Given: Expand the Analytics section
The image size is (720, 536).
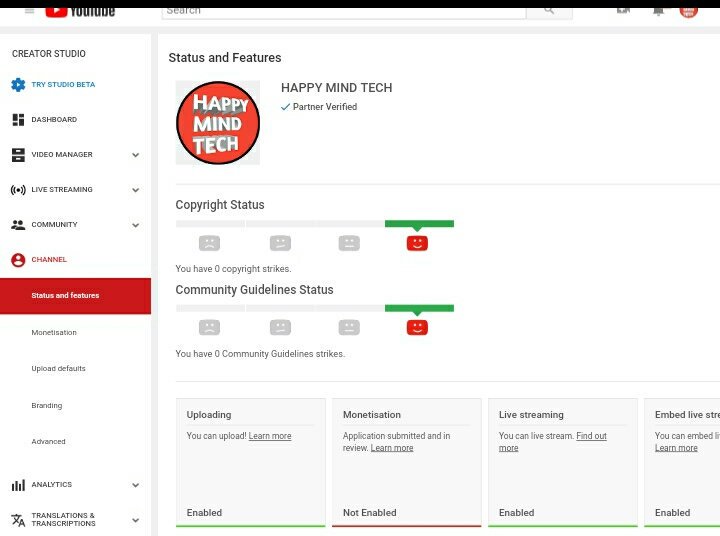Looking at the screenshot, I should pyautogui.click(x=135, y=485).
